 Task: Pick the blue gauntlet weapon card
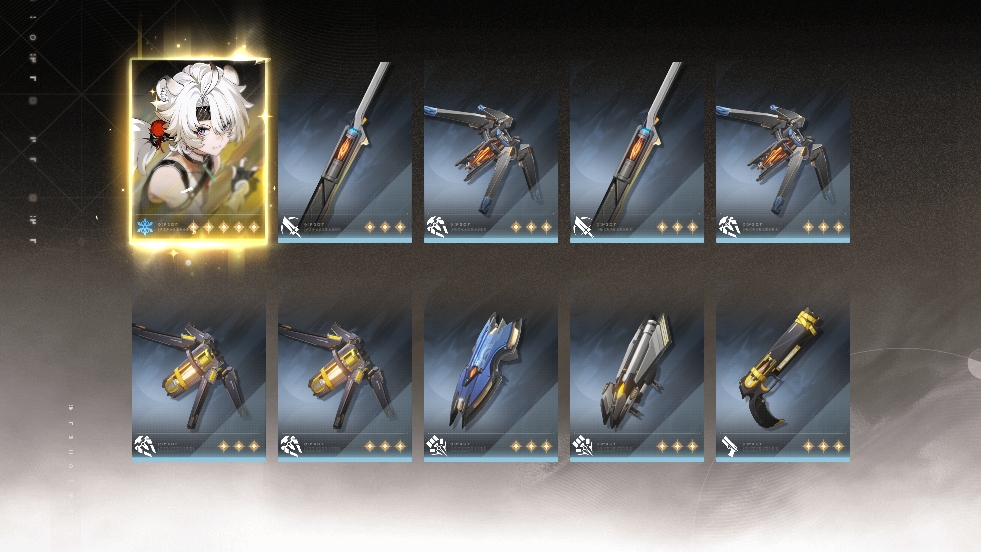pos(491,382)
